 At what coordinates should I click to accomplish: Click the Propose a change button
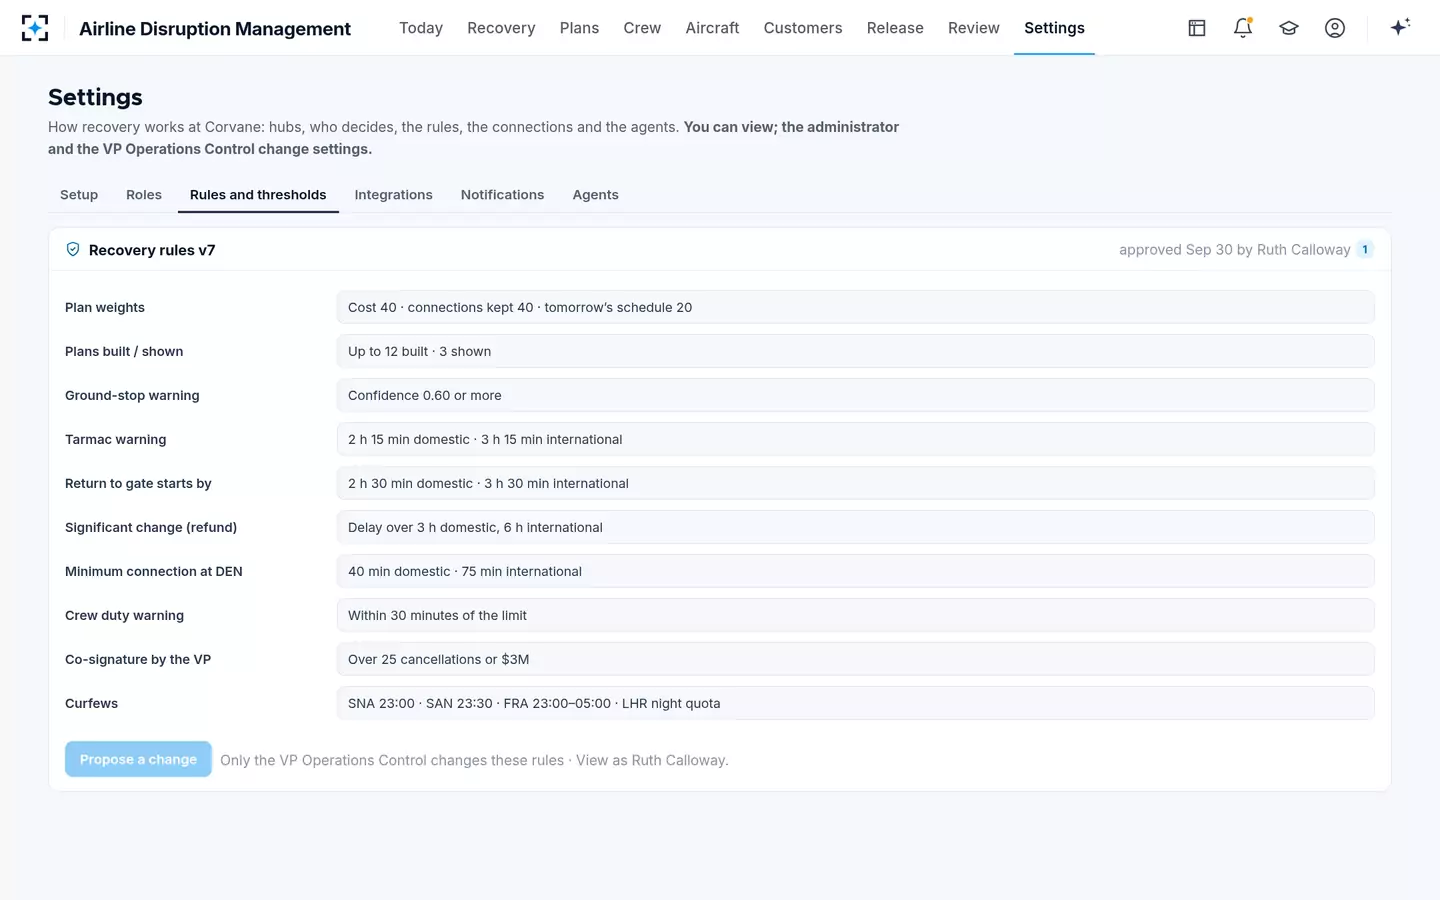pyautogui.click(x=138, y=759)
